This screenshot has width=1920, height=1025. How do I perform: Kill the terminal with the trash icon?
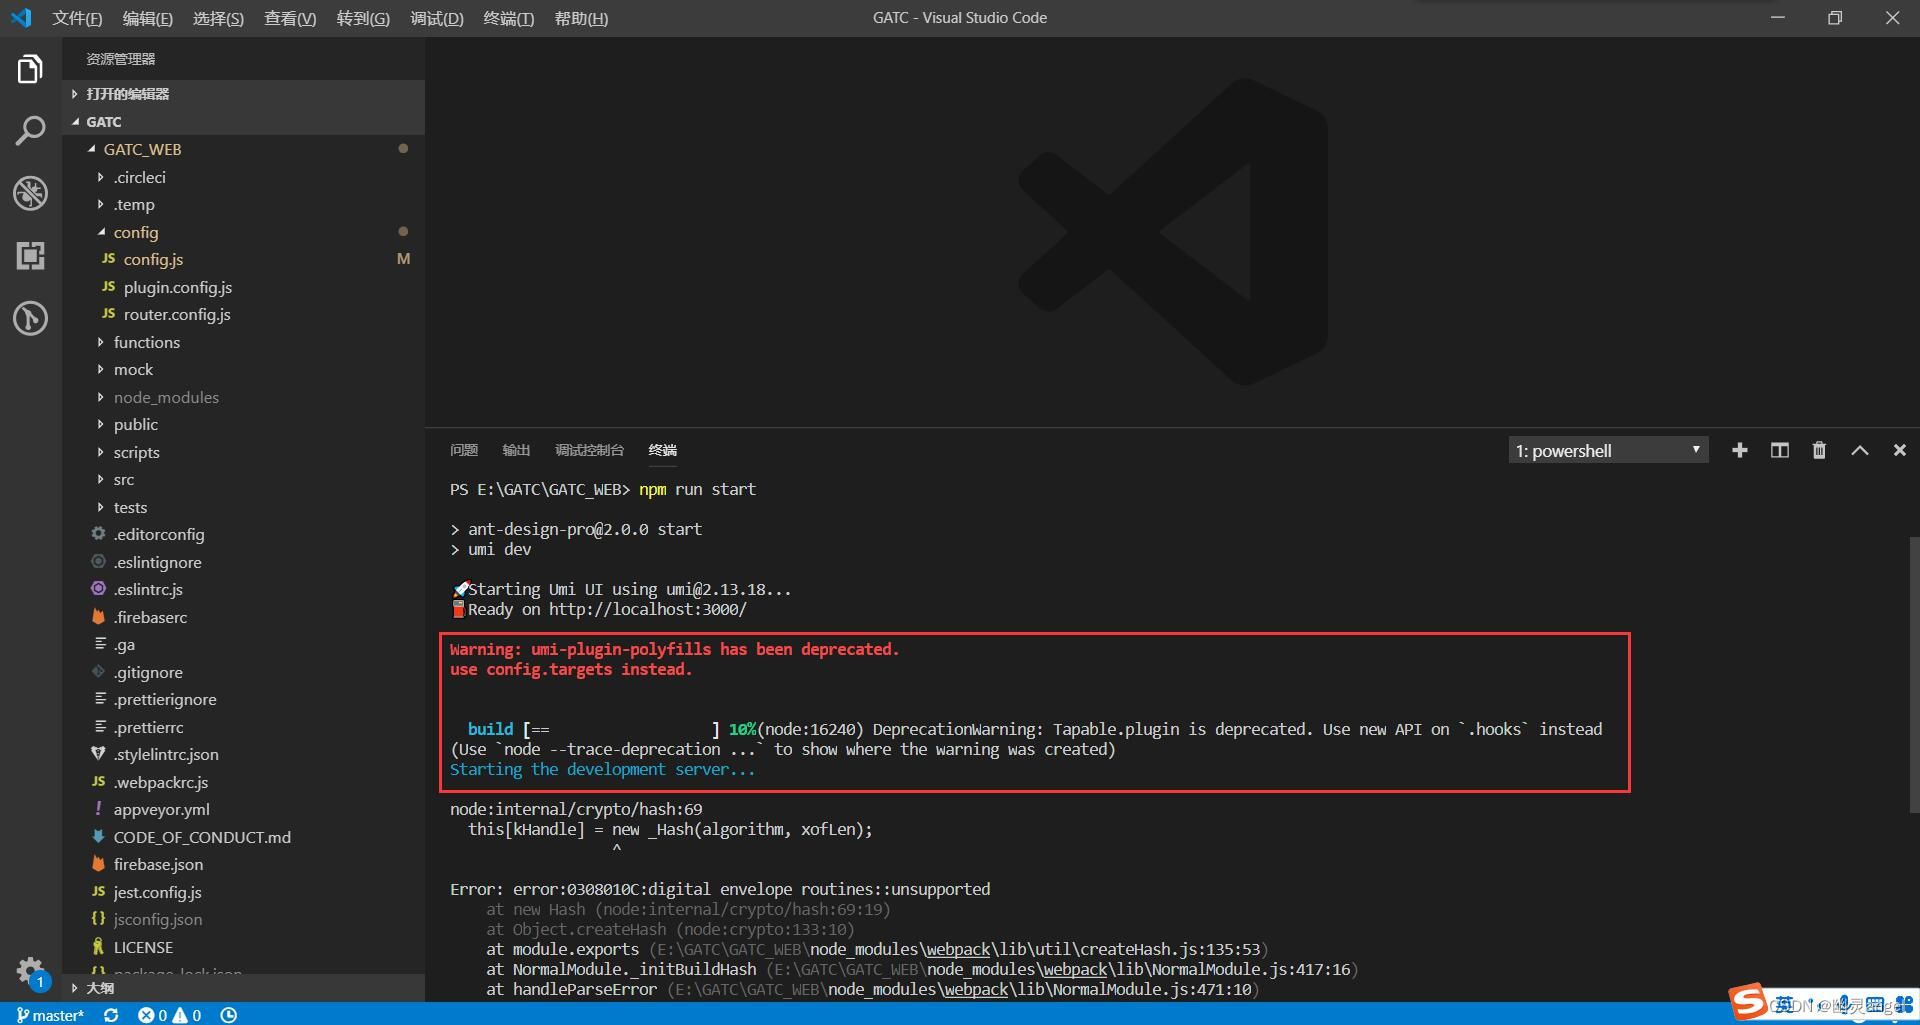(1819, 450)
